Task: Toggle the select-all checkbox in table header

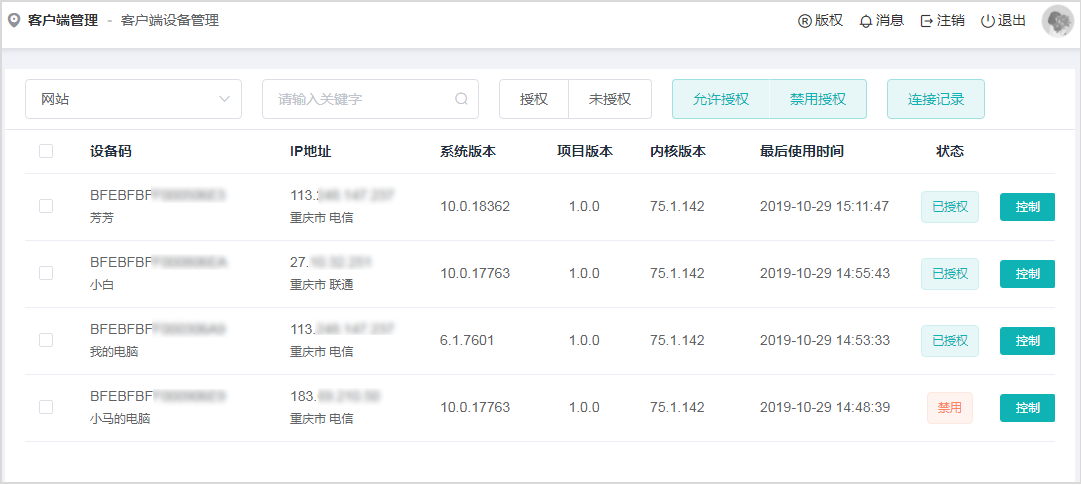Action: click(46, 152)
